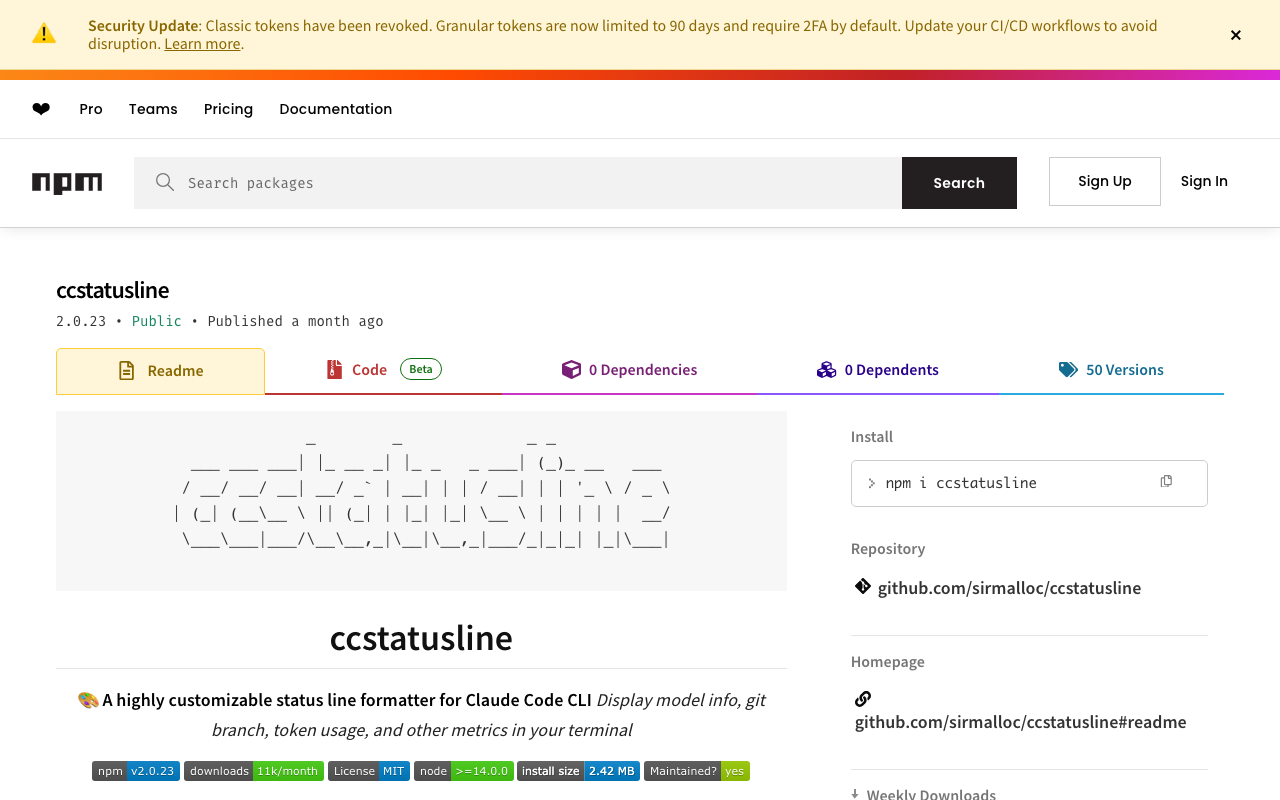Click the 'A highly customizable status line formatter' text
This screenshot has width=1280, height=800.
pyautogui.click(x=347, y=700)
